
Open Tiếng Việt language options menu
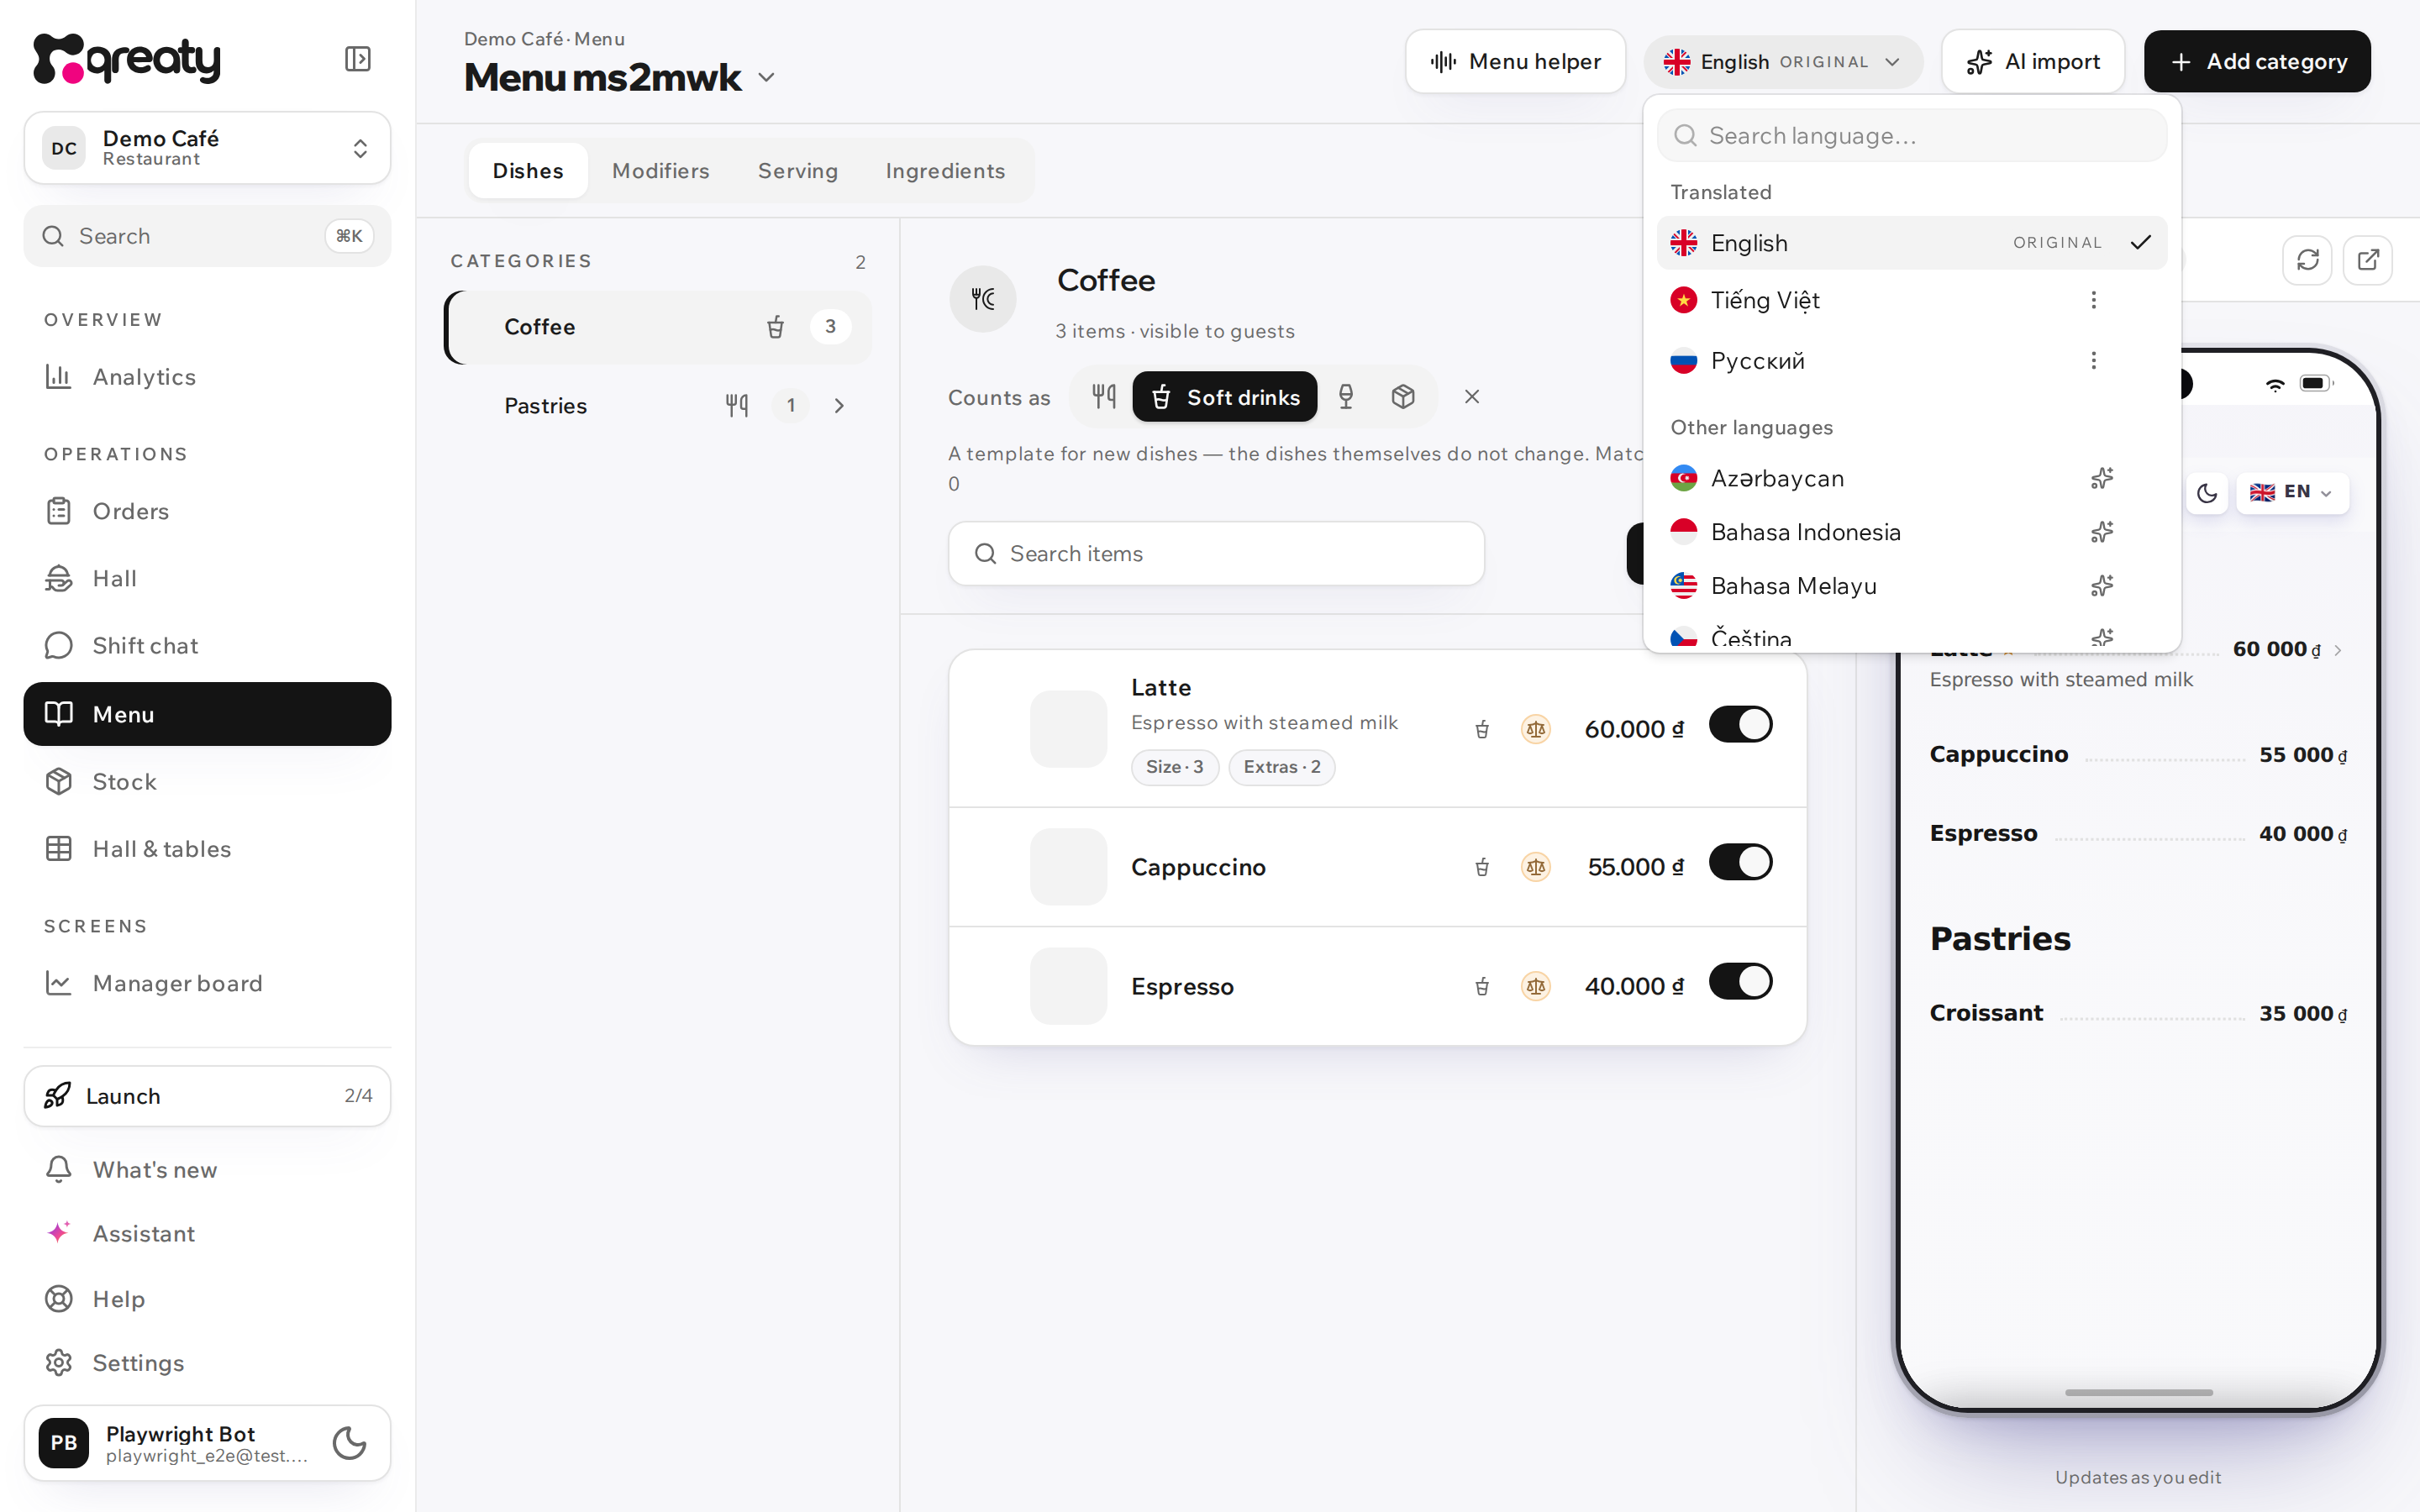pyautogui.click(x=2093, y=300)
